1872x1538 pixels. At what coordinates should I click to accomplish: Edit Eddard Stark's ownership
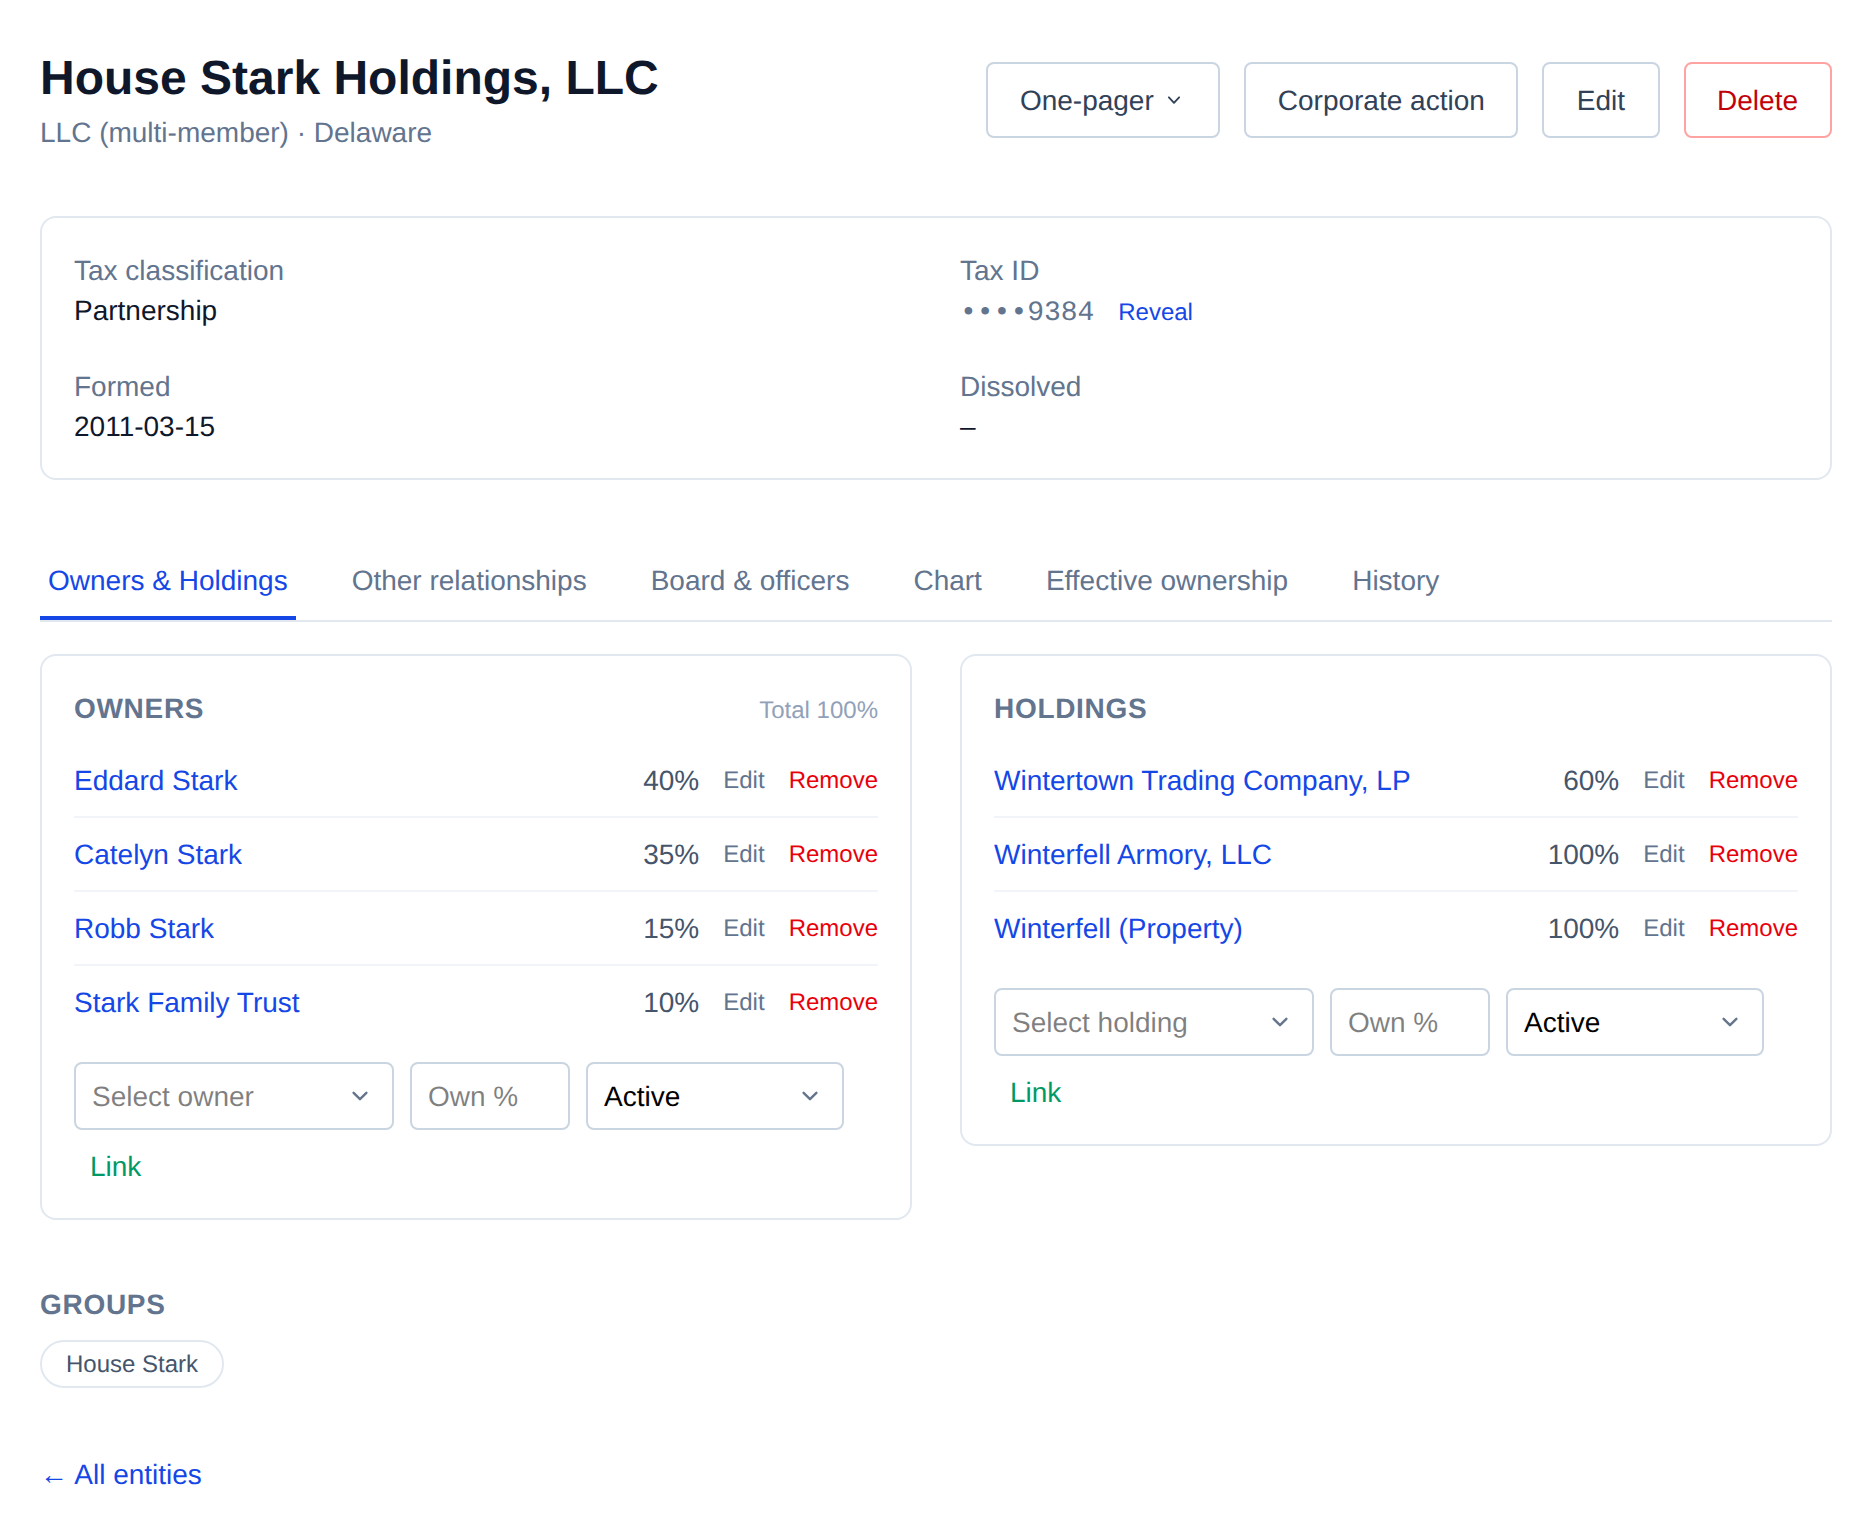coord(744,780)
